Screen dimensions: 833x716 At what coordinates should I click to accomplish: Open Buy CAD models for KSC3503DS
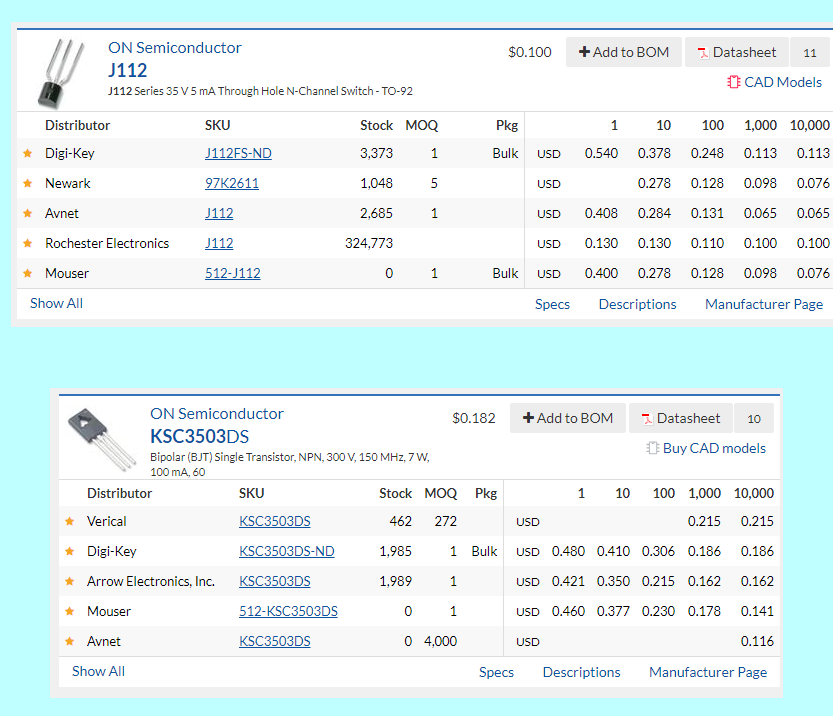pyautogui.click(x=706, y=448)
